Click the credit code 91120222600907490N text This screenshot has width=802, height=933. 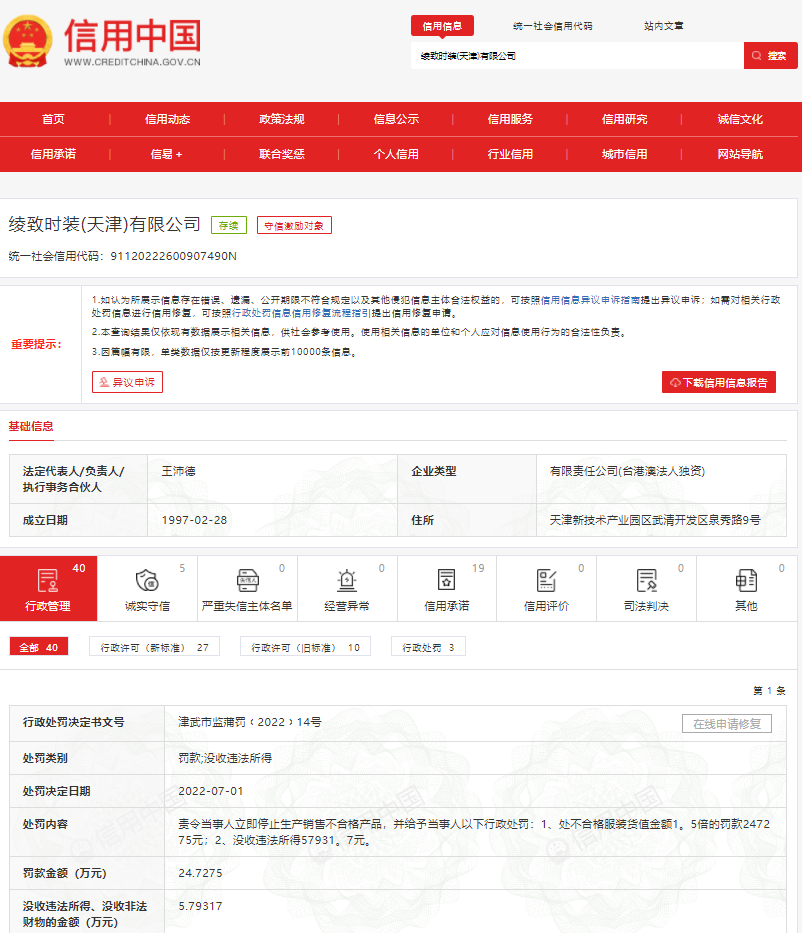click(173, 256)
